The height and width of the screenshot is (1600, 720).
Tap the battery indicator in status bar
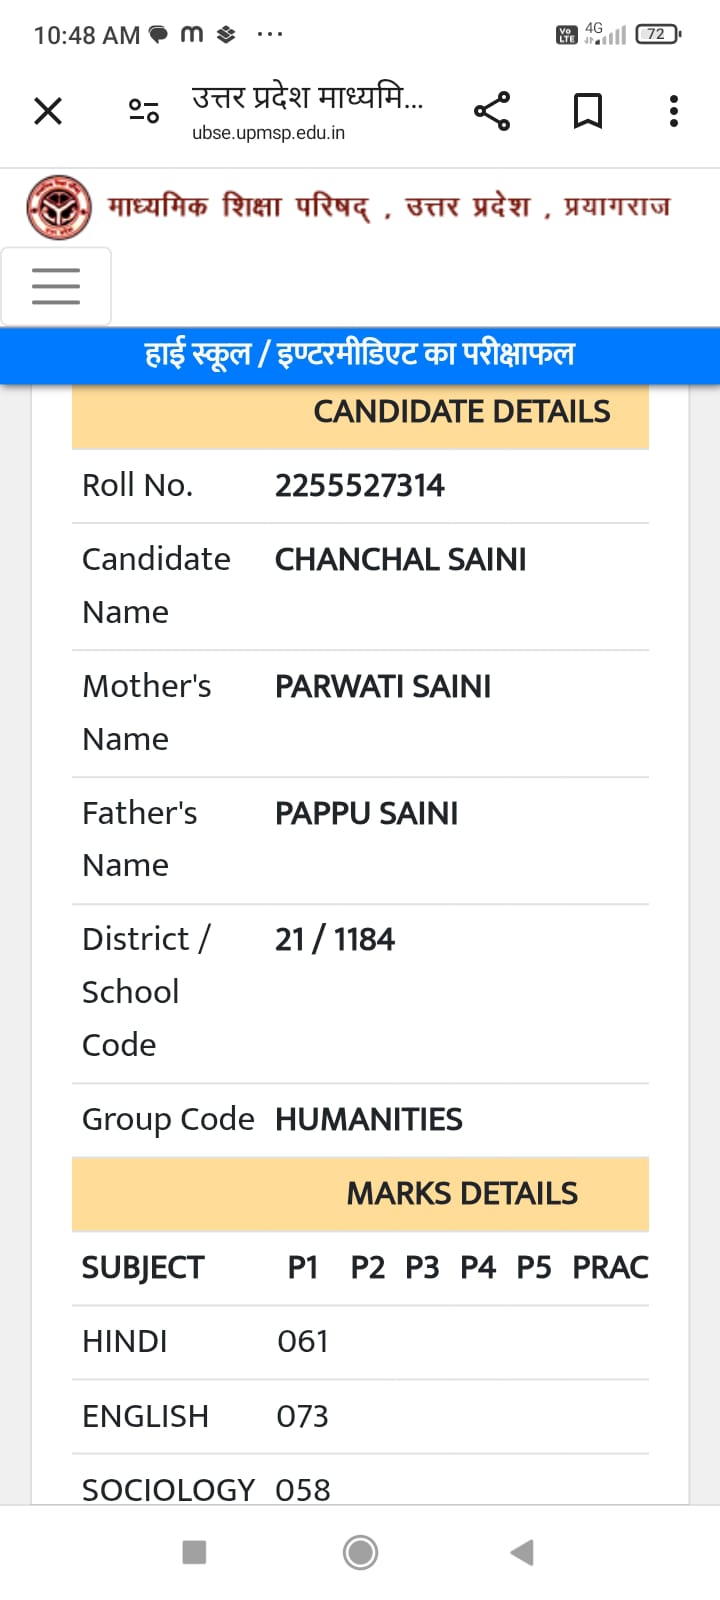click(x=658, y=34)
